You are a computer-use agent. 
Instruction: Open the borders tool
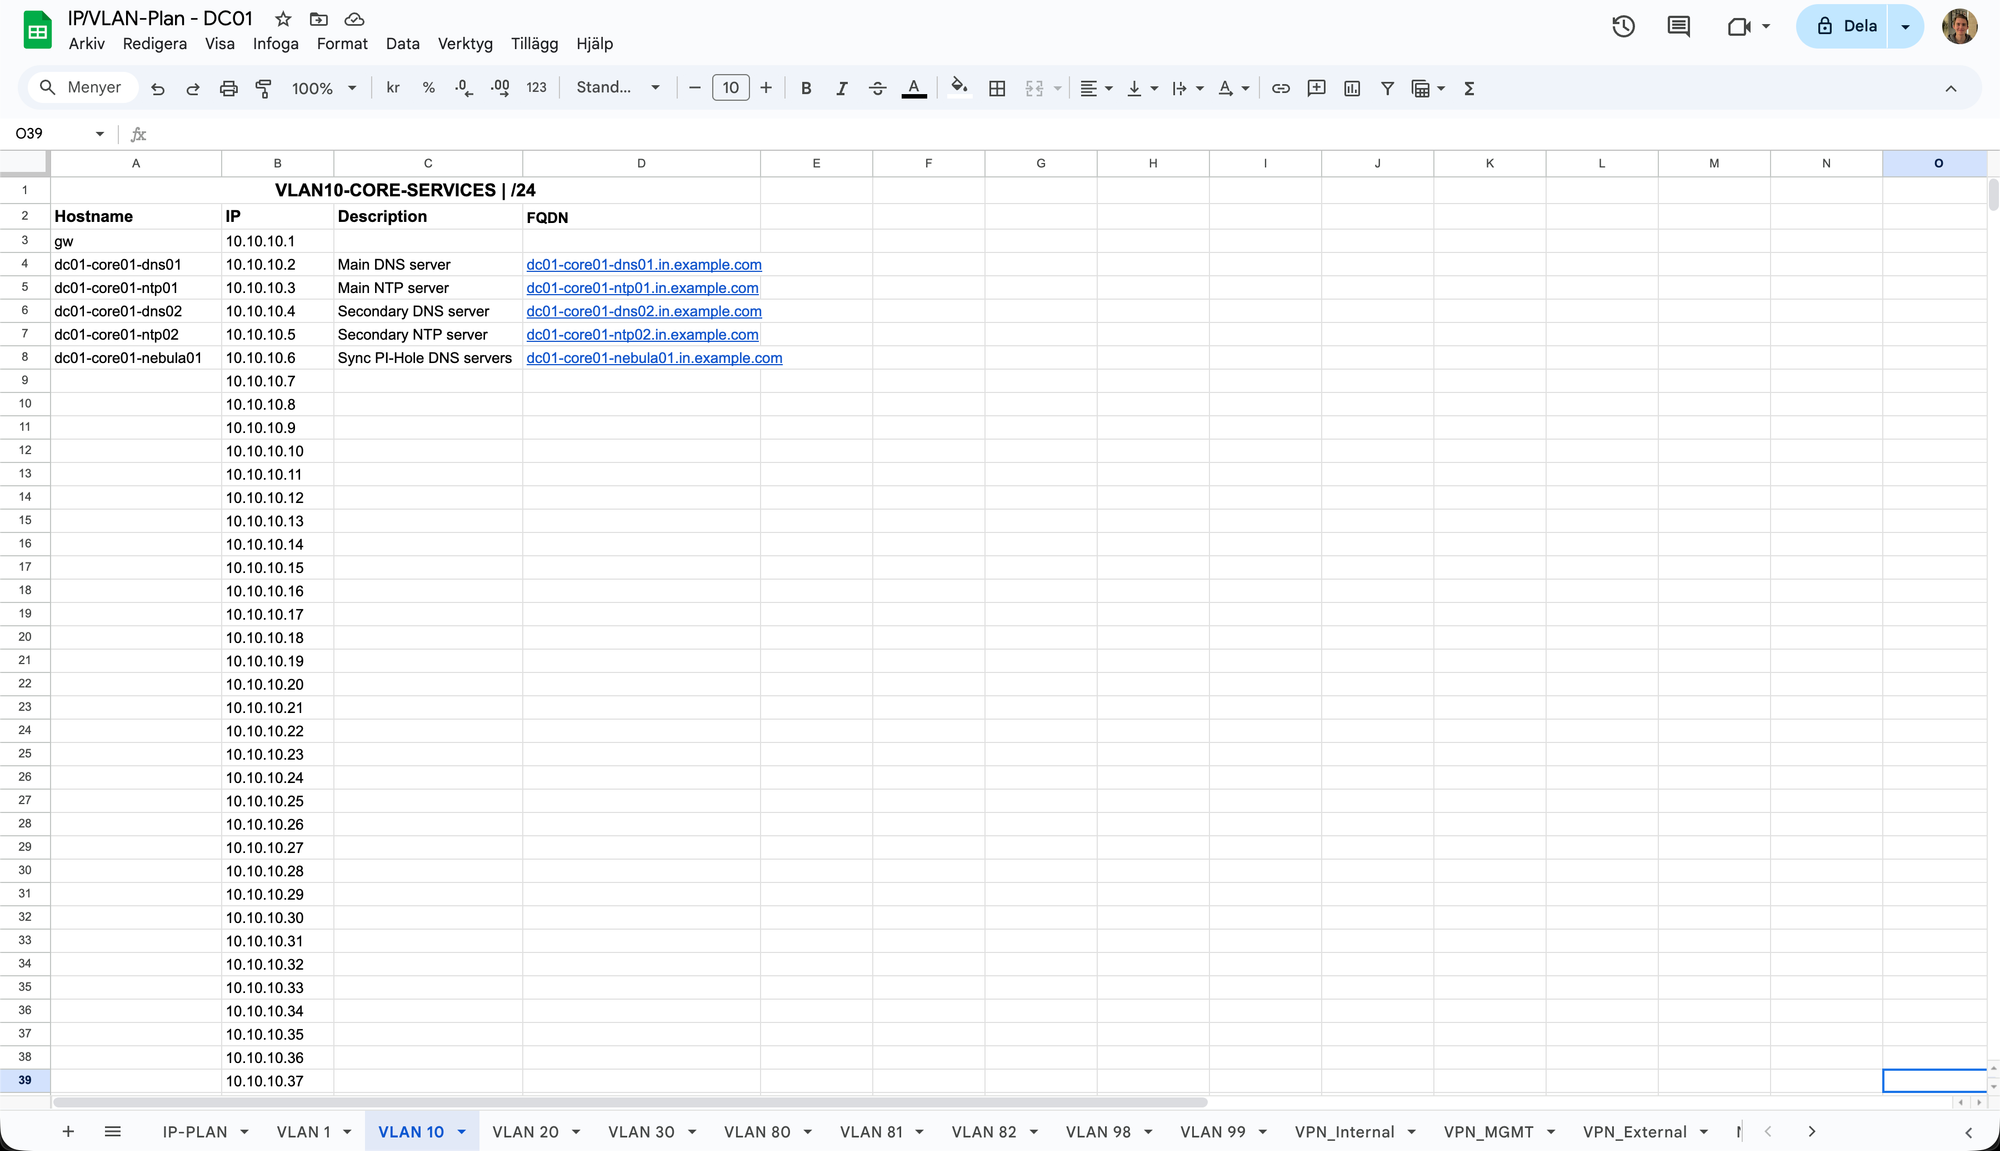997,88
